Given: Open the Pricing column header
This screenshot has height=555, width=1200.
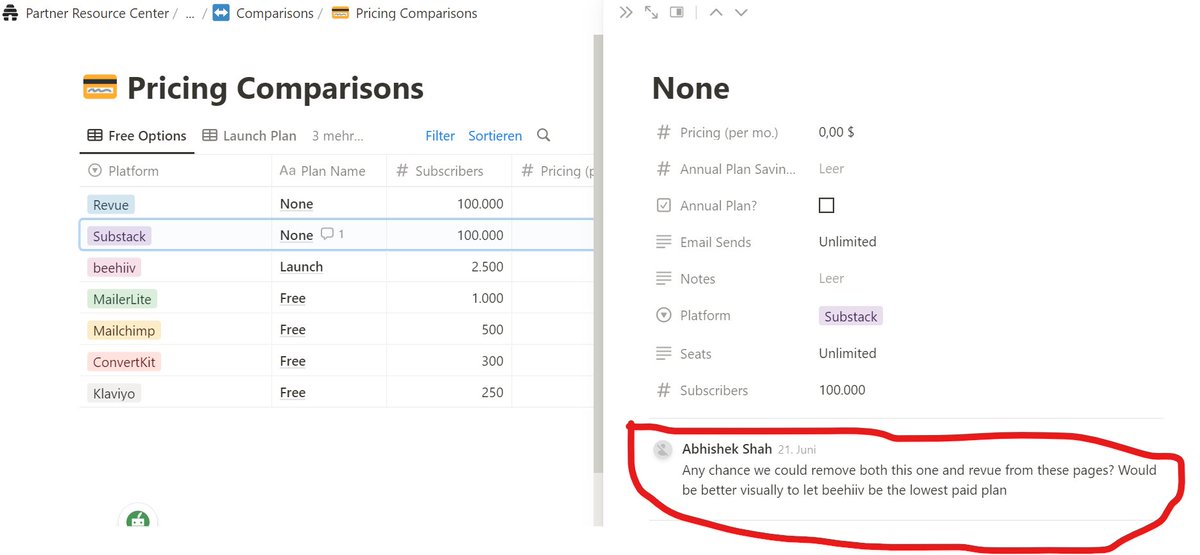Looking at the screenshot, I should coord(555,171).
